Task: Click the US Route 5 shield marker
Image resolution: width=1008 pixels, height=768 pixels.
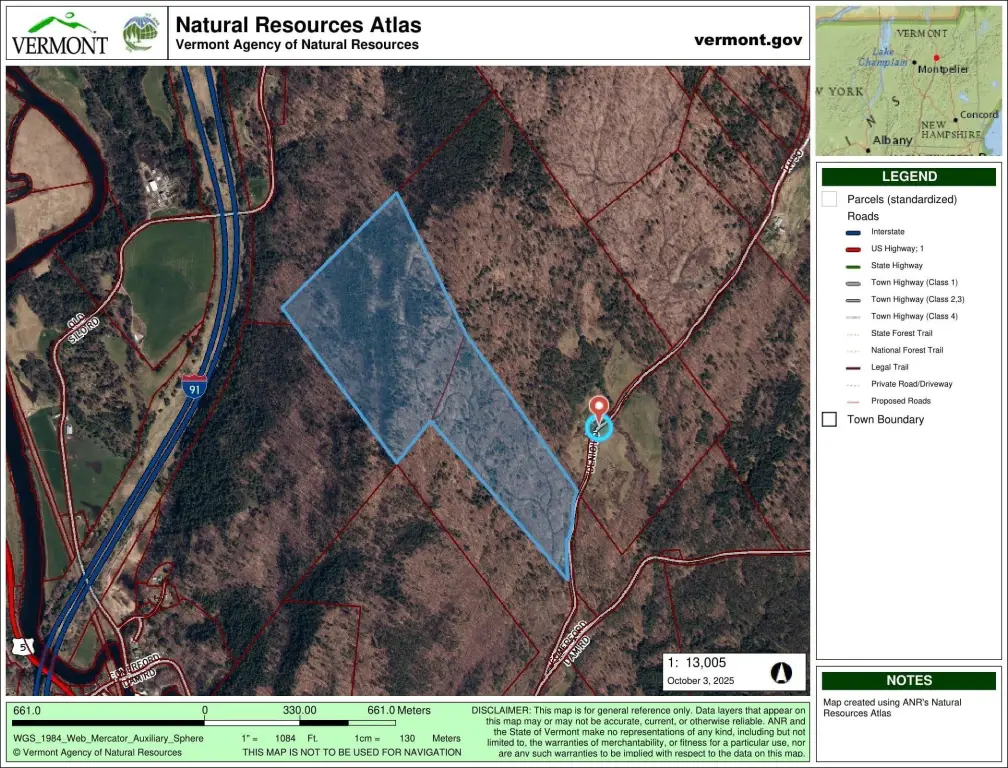Action: [x=25, y=648]
